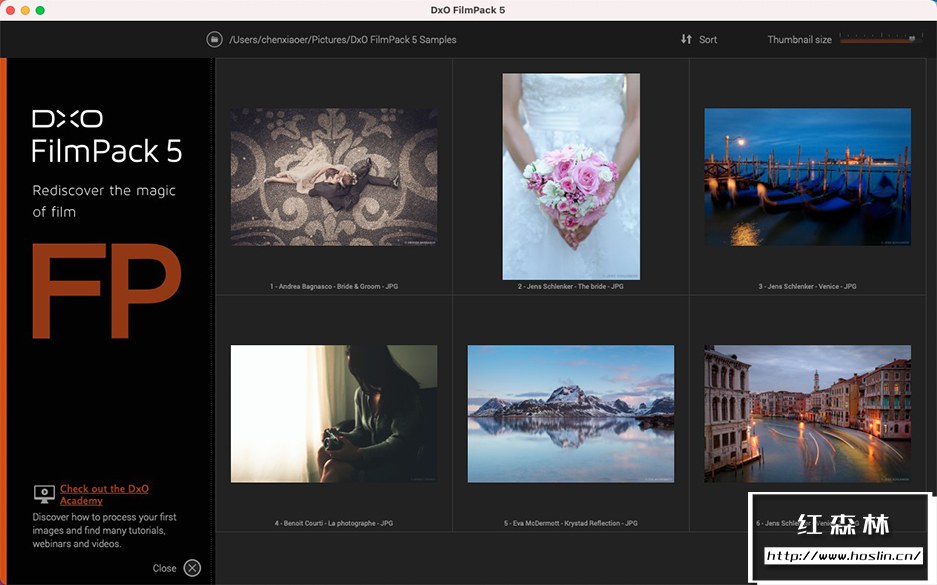This screenshot has width=937, height=585.
Task: Click the DxO logo in the welcome panel
Action: (x=67, y=119)
